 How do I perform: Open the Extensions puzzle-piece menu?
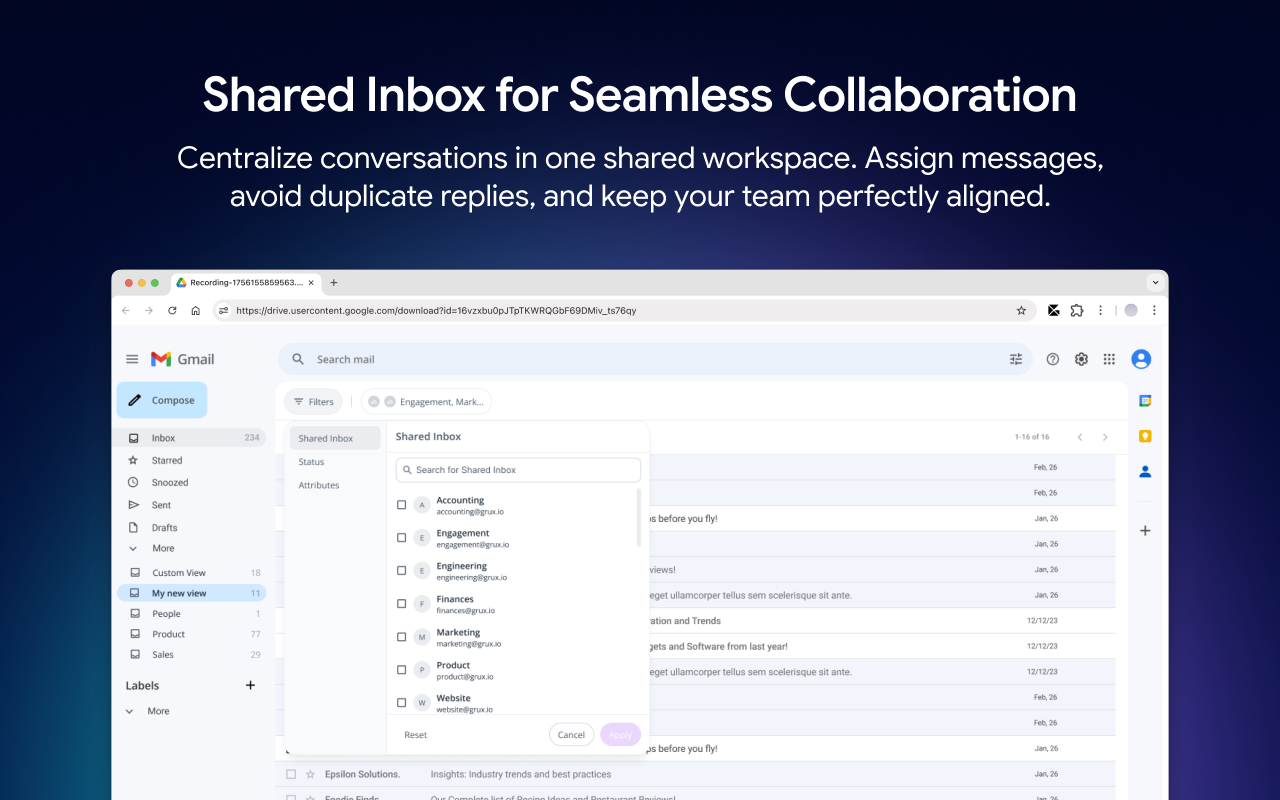pos(1077,311)
